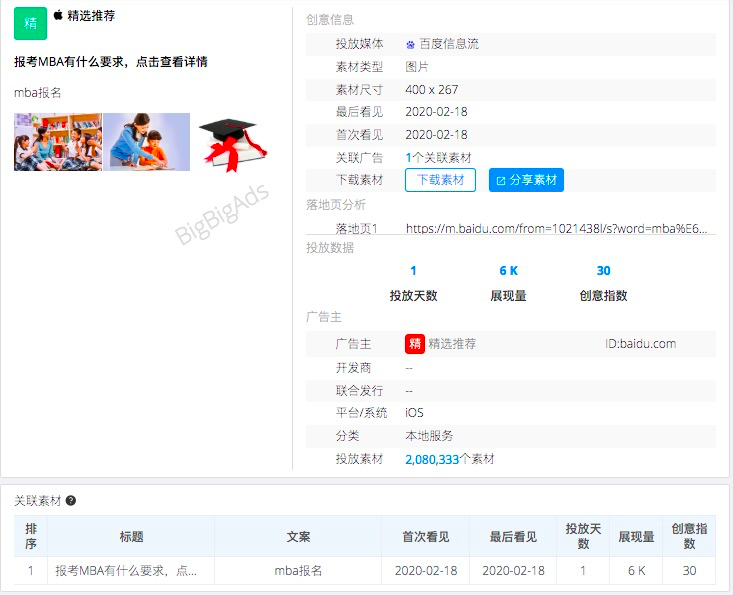Screen dimensions: 733x595
Task: Click the 投放天数 value 1 in 投放数据
Action: pos(413,270)
